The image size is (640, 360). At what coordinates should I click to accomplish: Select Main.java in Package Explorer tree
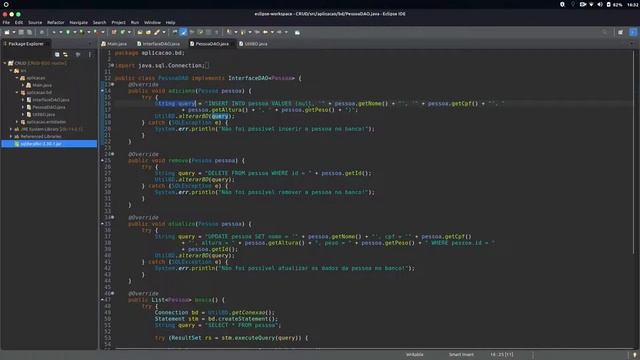point(42,85)
